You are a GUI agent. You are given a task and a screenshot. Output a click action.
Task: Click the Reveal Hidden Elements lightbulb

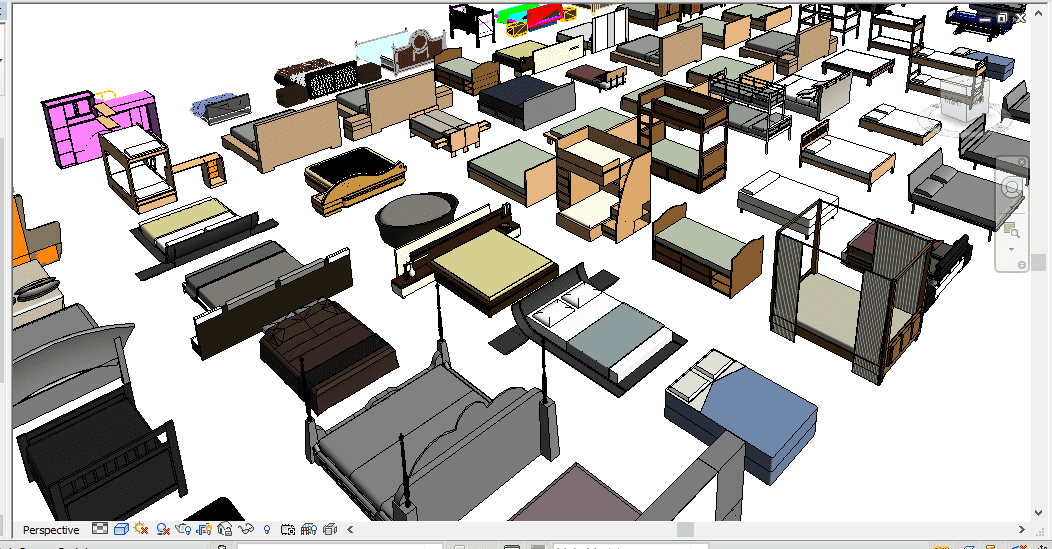267,529
